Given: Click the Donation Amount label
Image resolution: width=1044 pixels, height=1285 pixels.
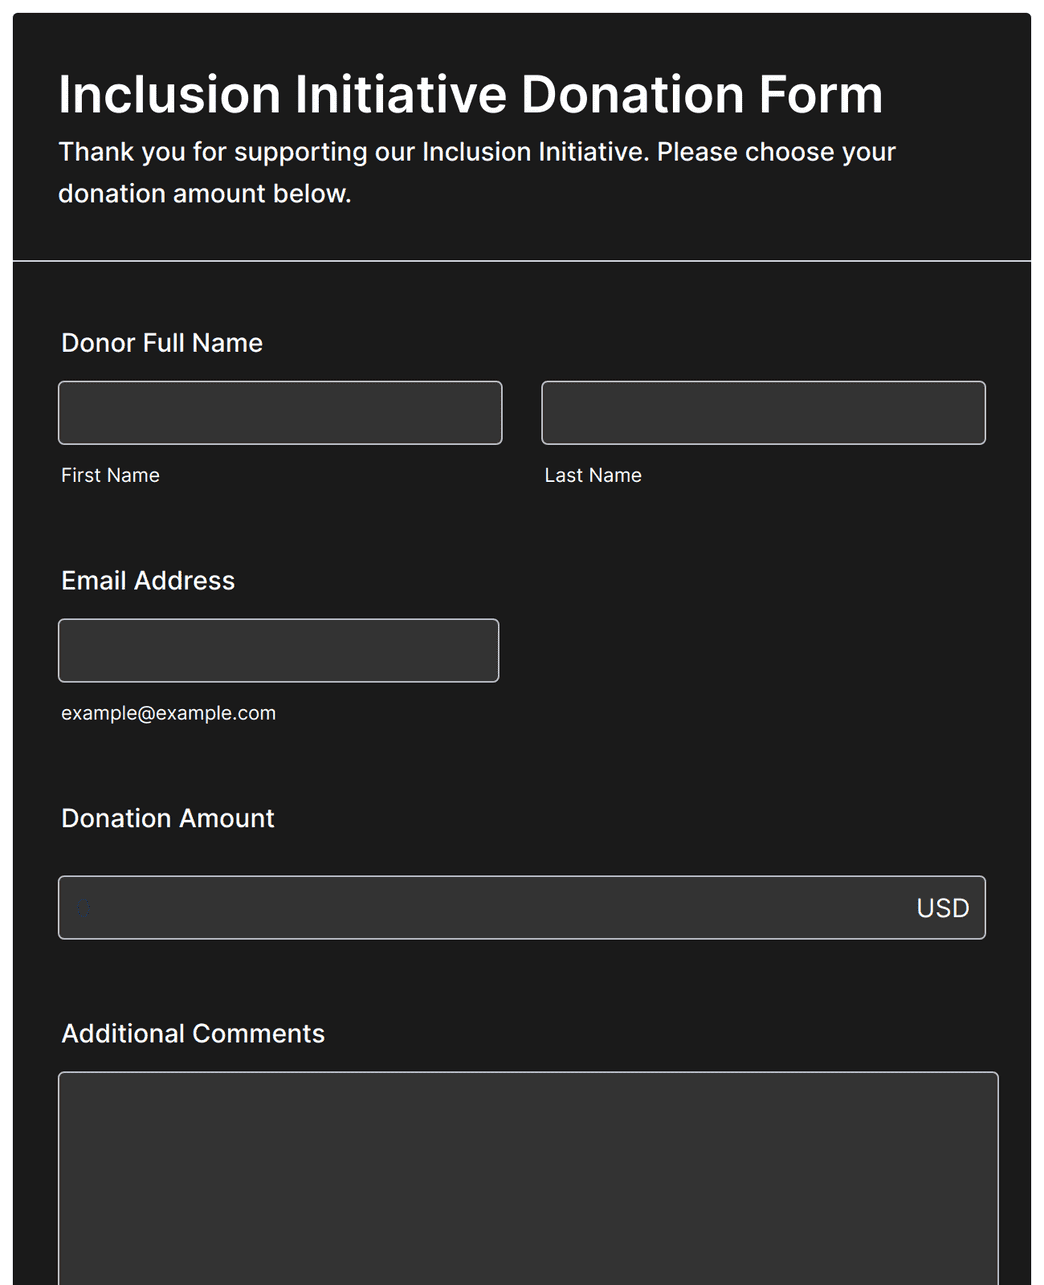Looking at the screenshot, I should [x=168, y=819].
